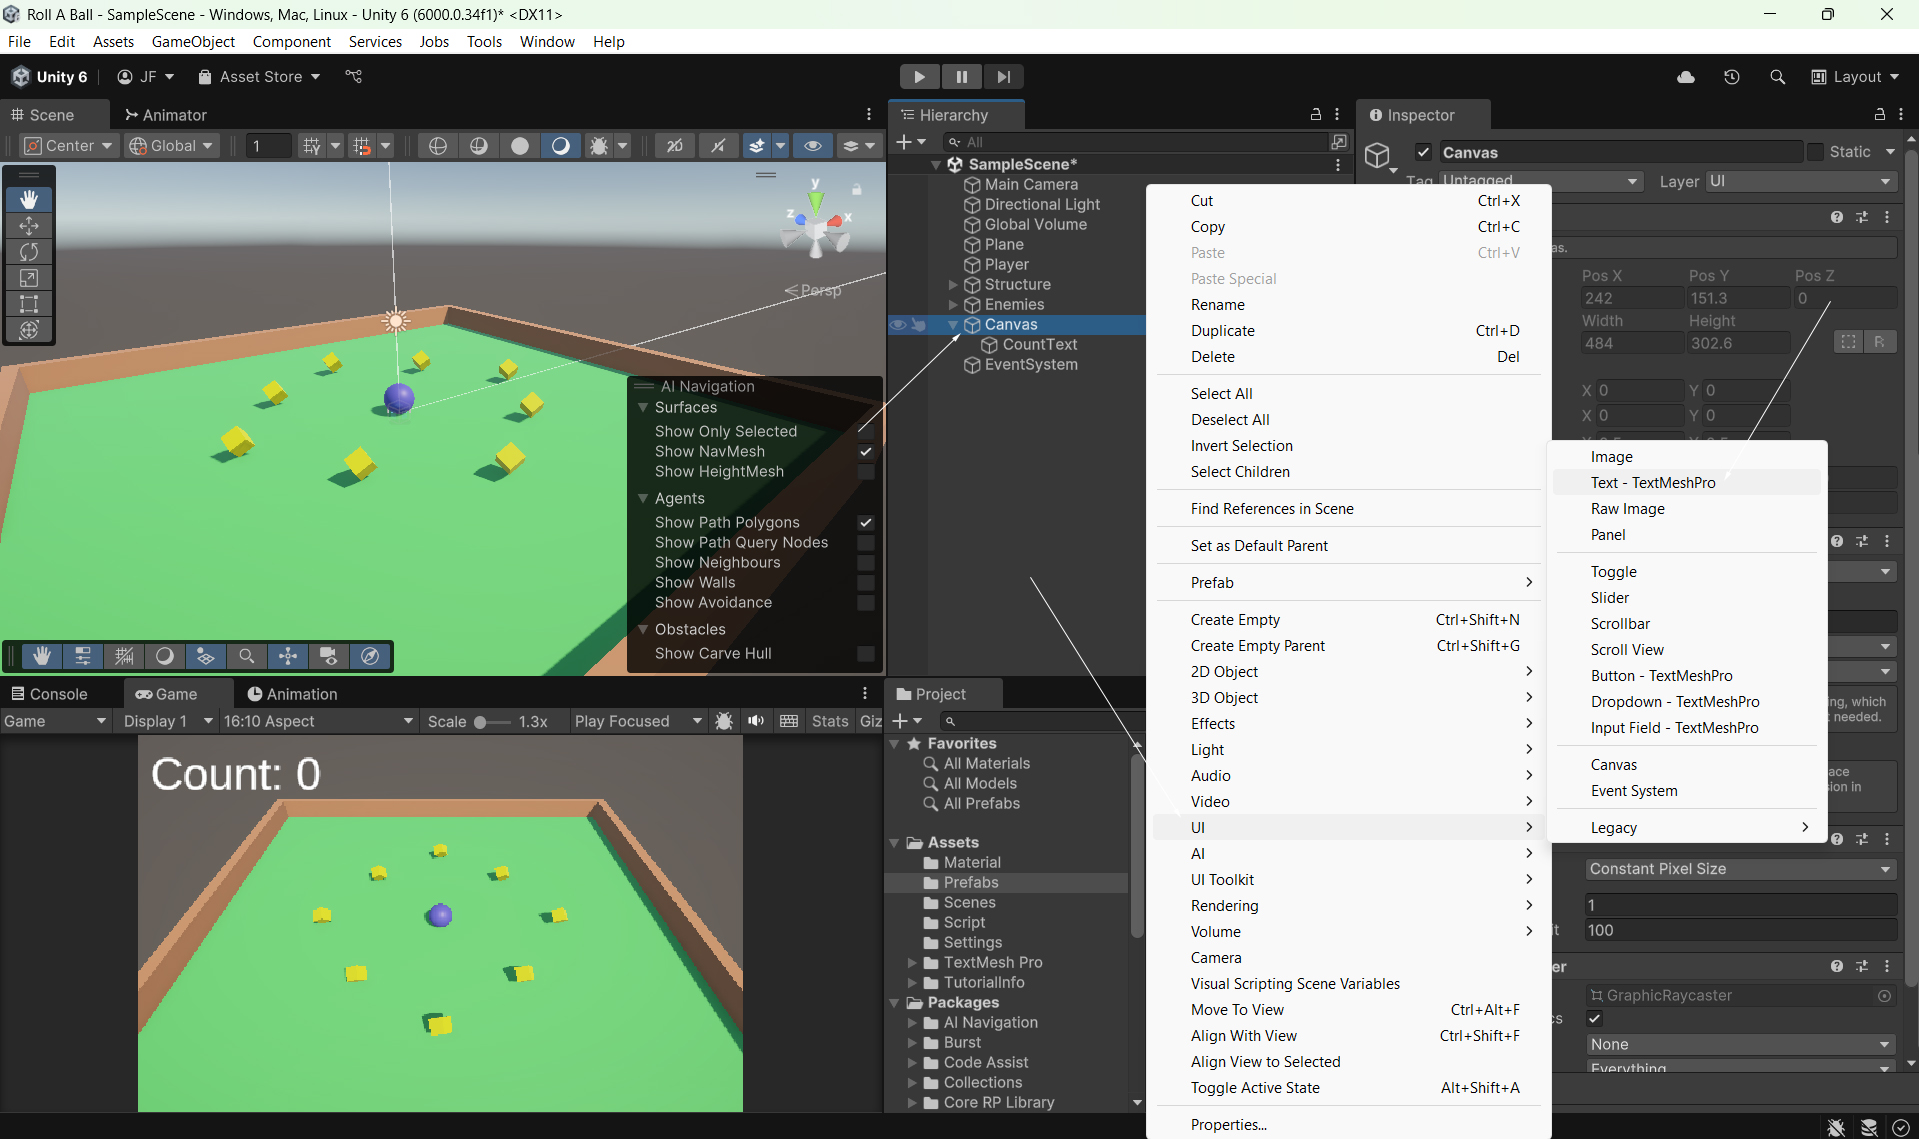Select the Prefabs folder in Project

click(970, 883)
